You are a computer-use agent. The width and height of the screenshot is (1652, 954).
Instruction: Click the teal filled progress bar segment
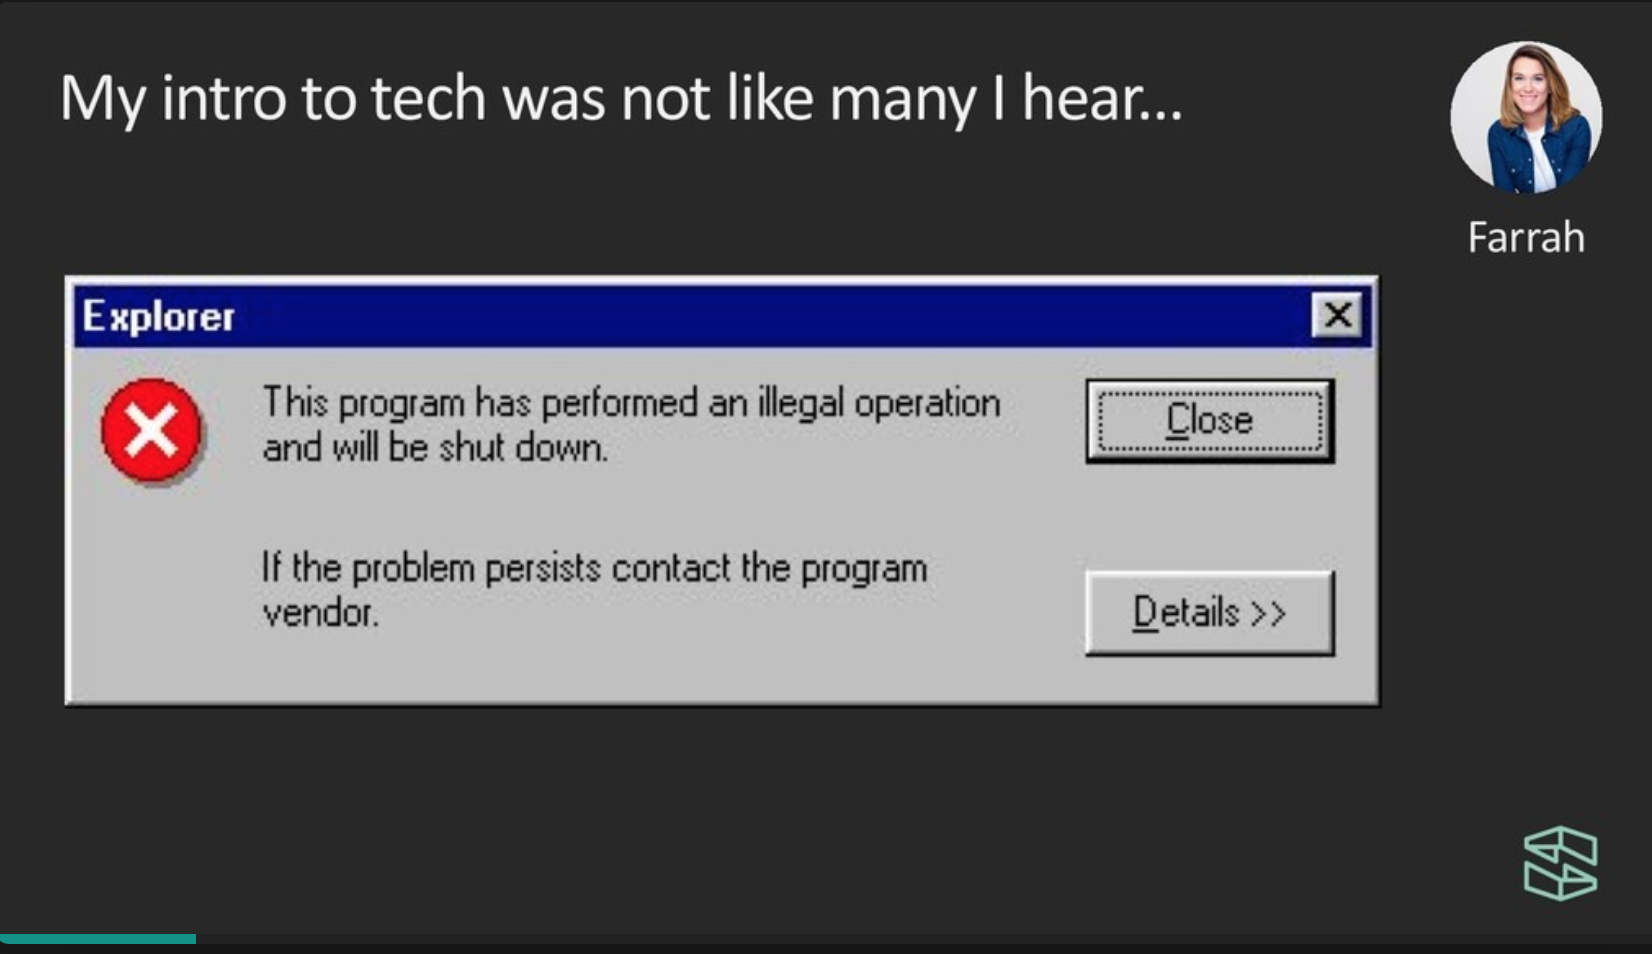(98, 939)
